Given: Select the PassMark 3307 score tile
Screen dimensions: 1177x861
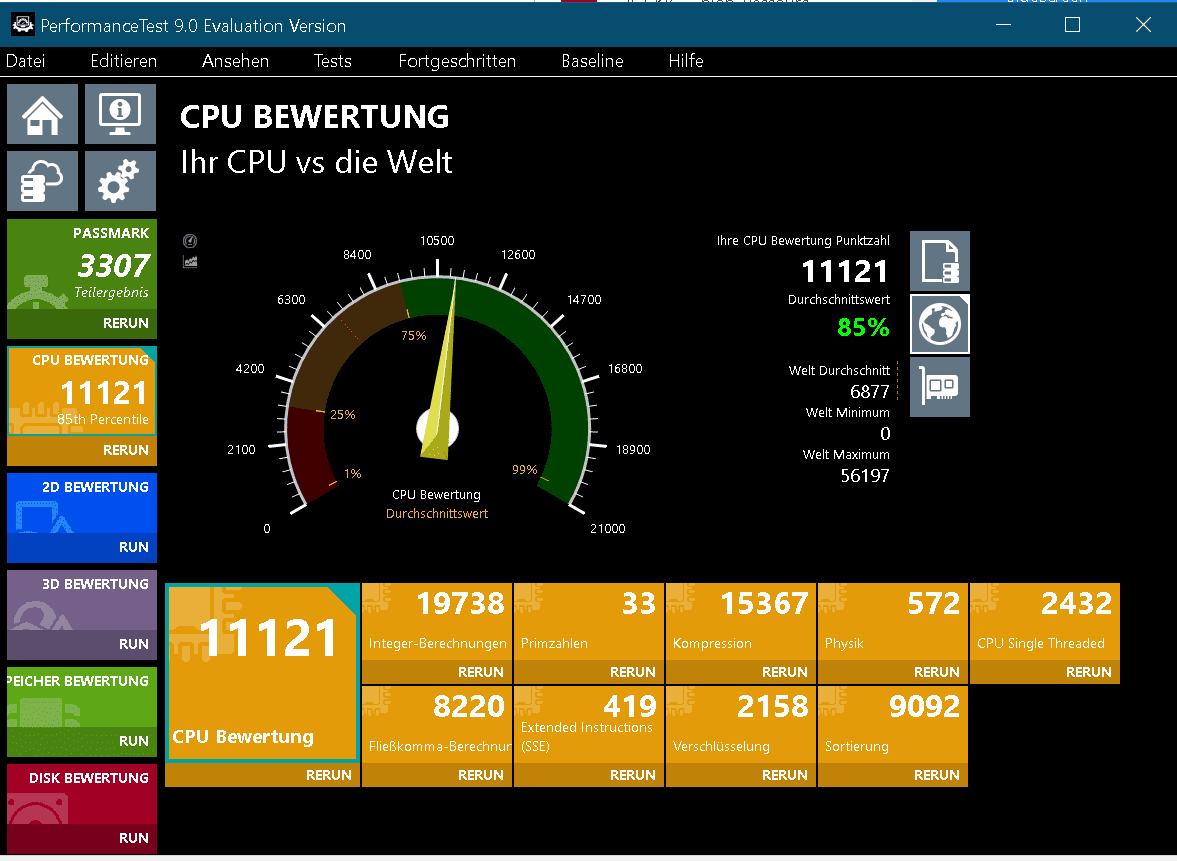Looking at the screenshot, I should tap(82, 264).
